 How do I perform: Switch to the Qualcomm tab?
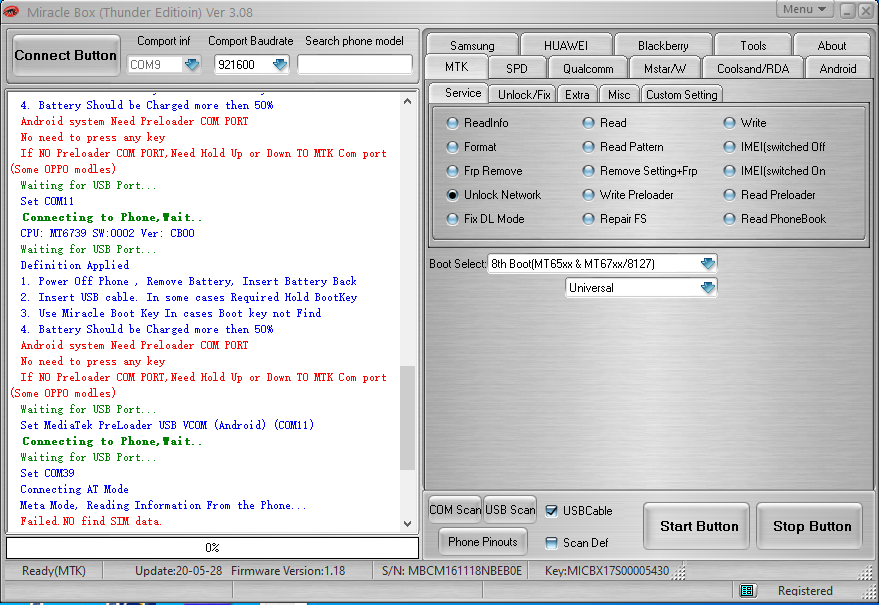tap(587, 68)
